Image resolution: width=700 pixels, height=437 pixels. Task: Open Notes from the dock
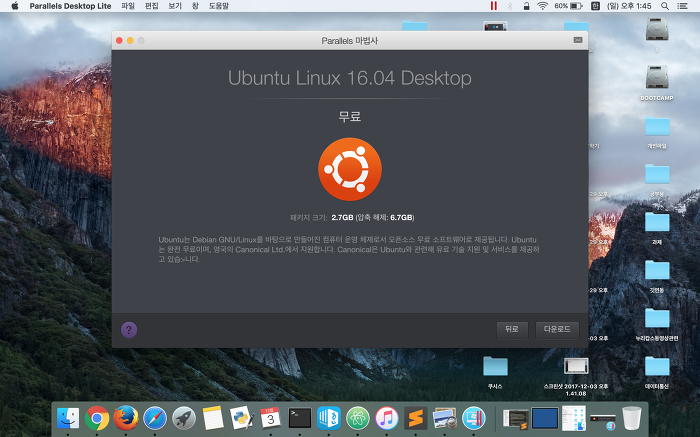pos(212,419)
